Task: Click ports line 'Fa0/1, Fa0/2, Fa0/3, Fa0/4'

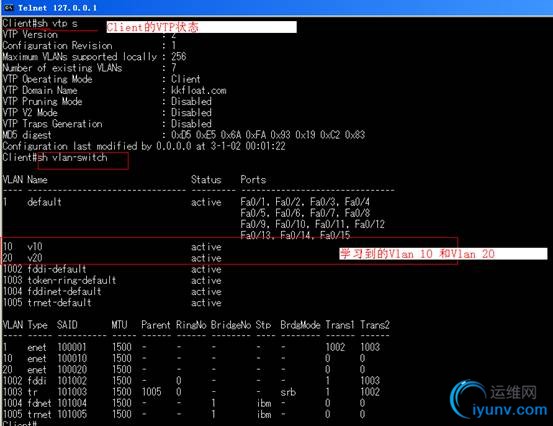Action: click(305, 202)
